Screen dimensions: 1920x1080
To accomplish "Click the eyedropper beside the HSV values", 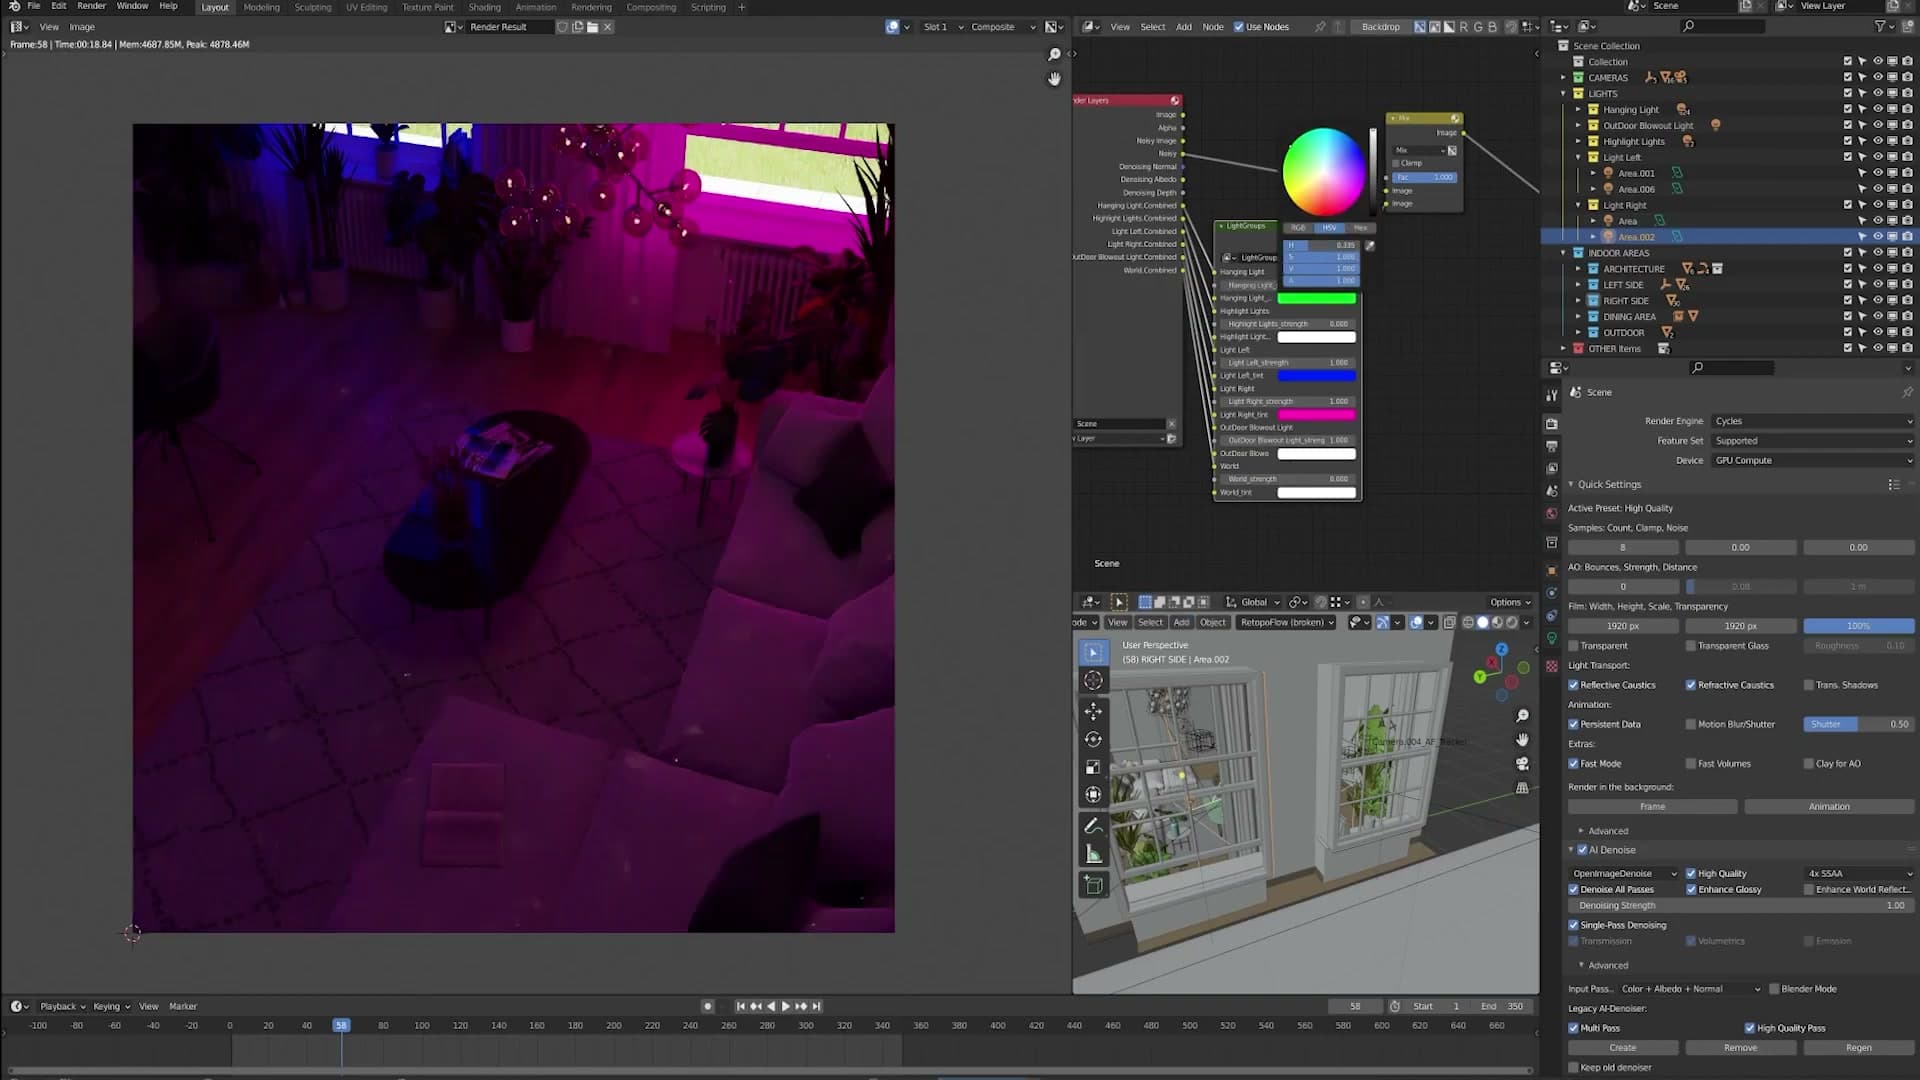I will [x=1370, y=246].
